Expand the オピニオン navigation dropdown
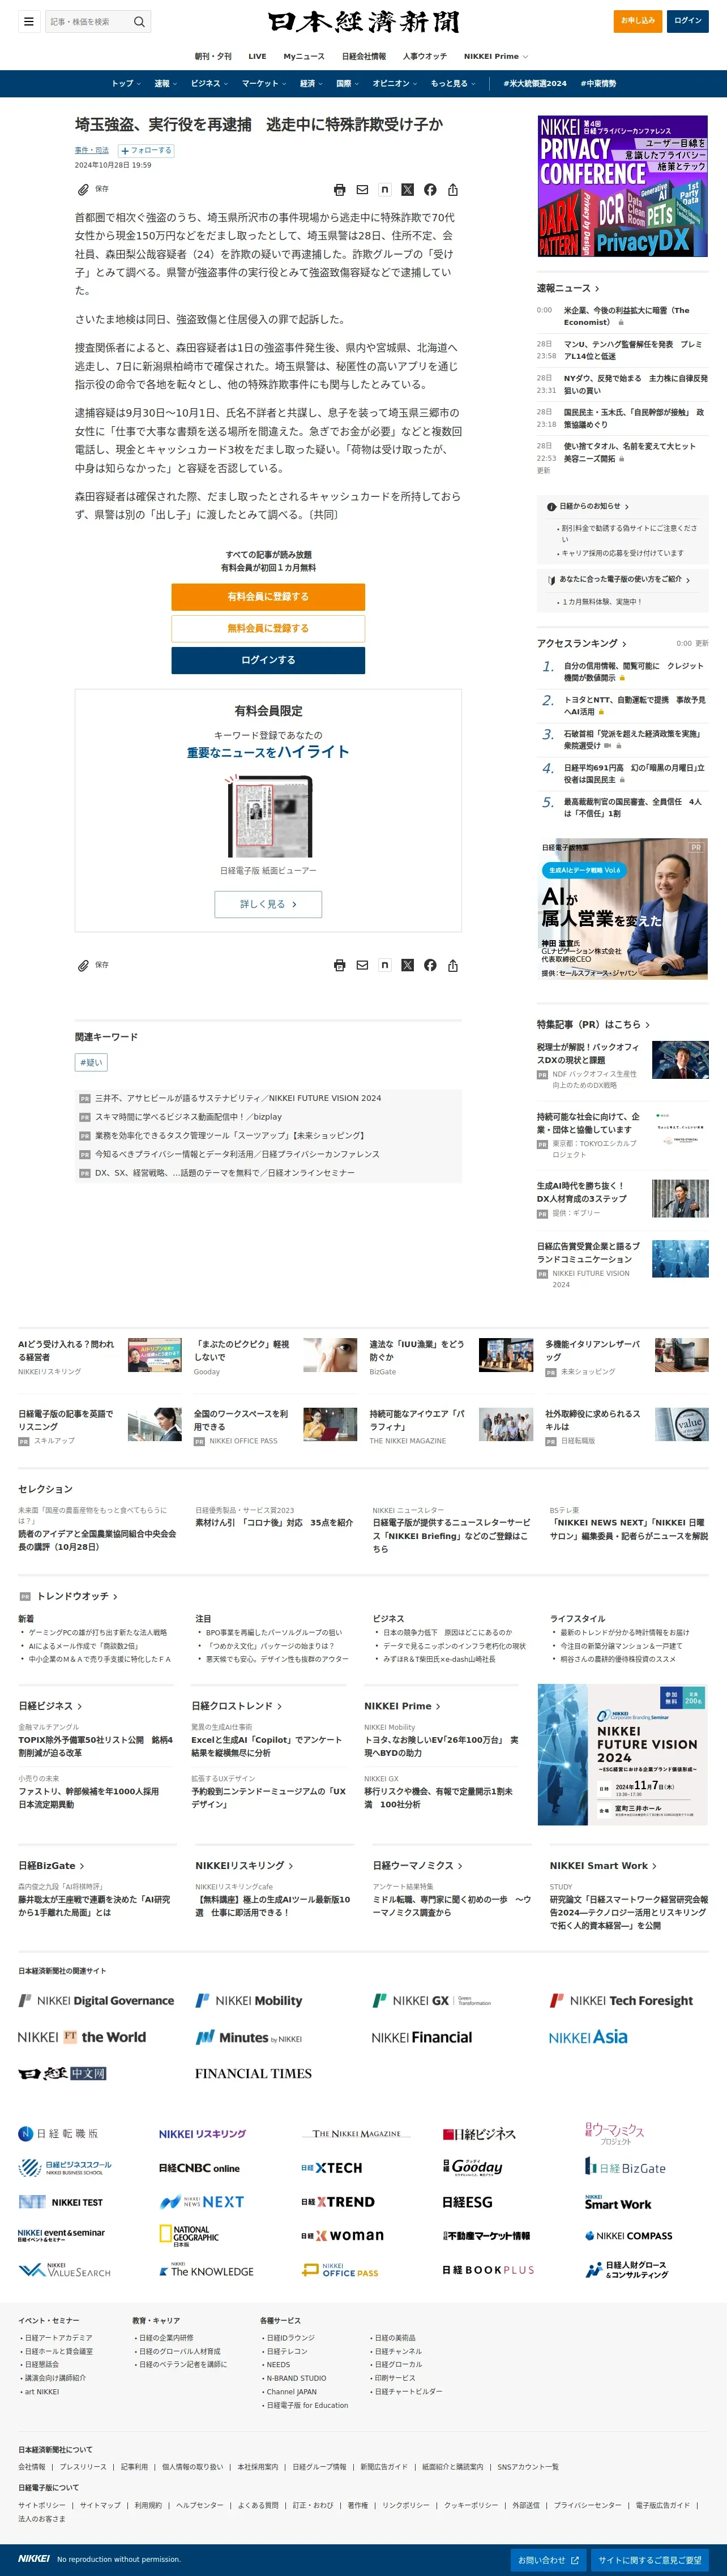The width and height of the screenshot is (727, 2576). pyautogui.click(x=395, y=83)
